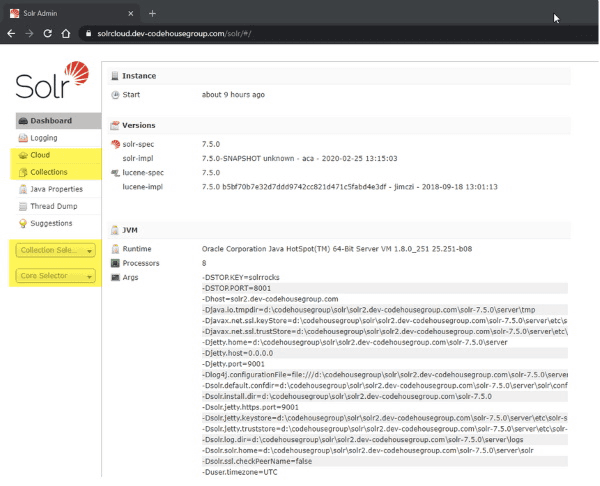Click the -DSTOP.KEY=solrrocks argument

tap(241, 277)
